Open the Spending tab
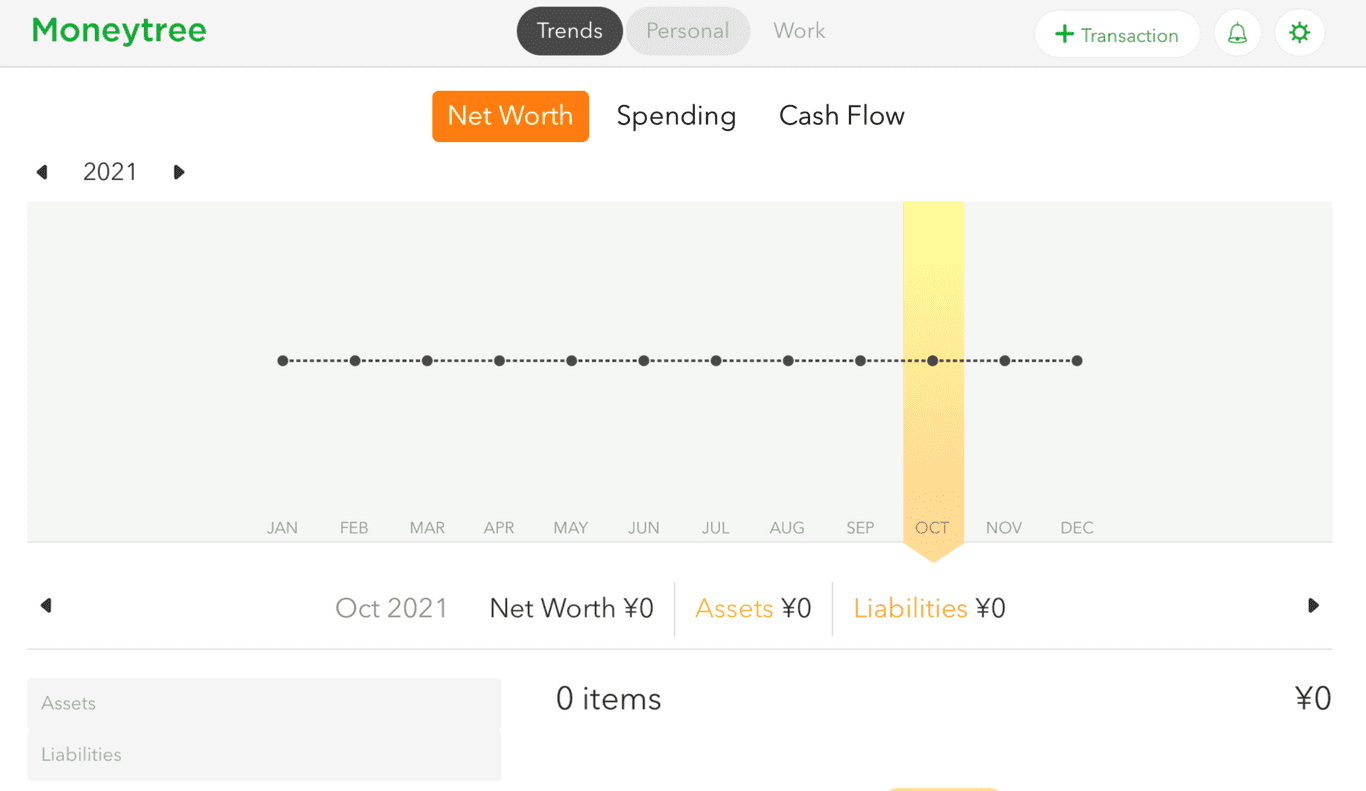 pos(676,116)
